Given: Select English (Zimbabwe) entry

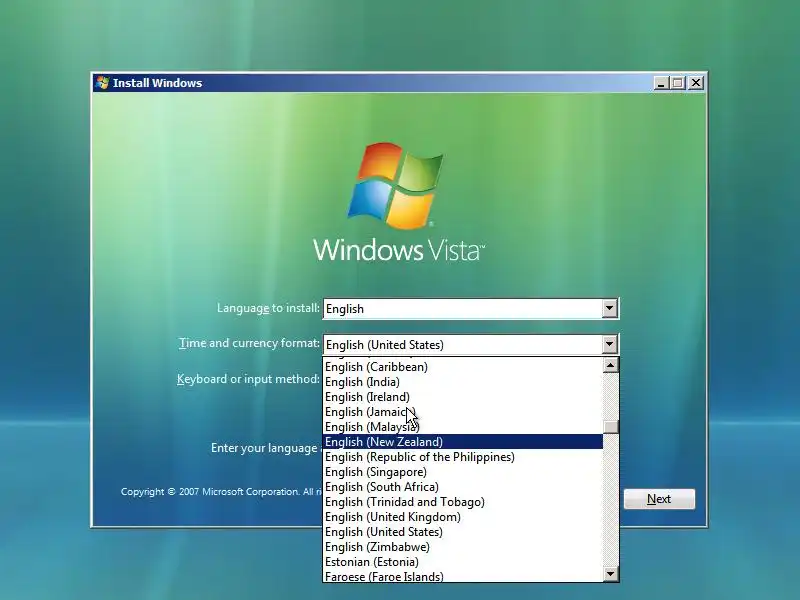Looking at the screenshot, I should pyautogui.click(x=463, y=547).
